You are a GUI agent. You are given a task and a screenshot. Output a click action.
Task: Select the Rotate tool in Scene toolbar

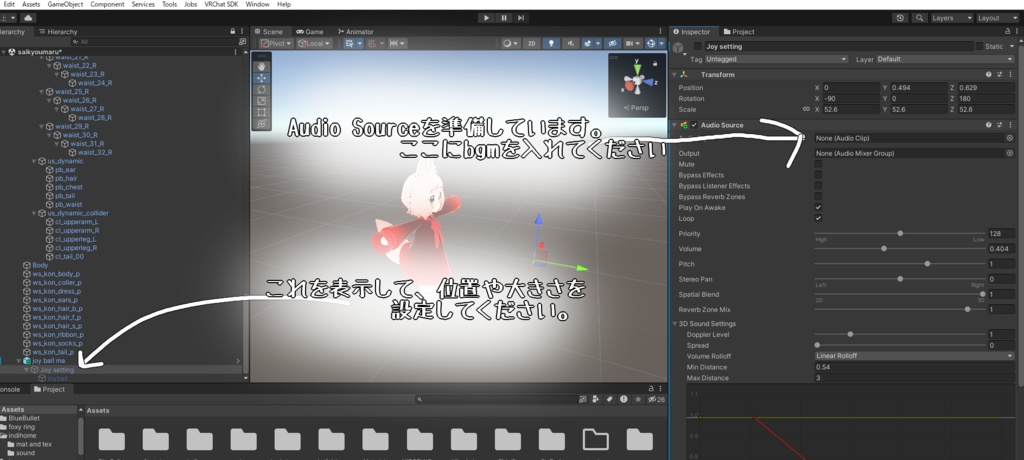click(261, 90)
